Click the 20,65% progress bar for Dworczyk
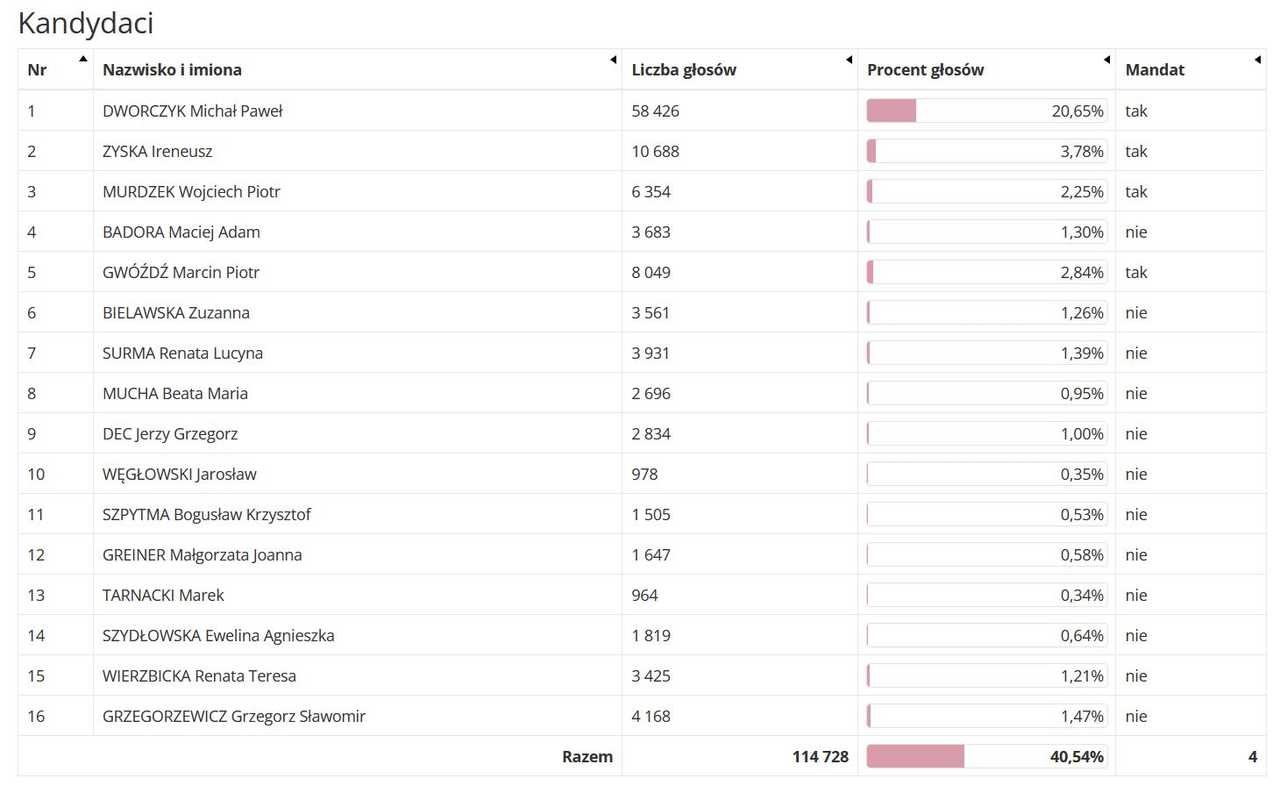The image size is (1280, 793). tap(987, 111)
